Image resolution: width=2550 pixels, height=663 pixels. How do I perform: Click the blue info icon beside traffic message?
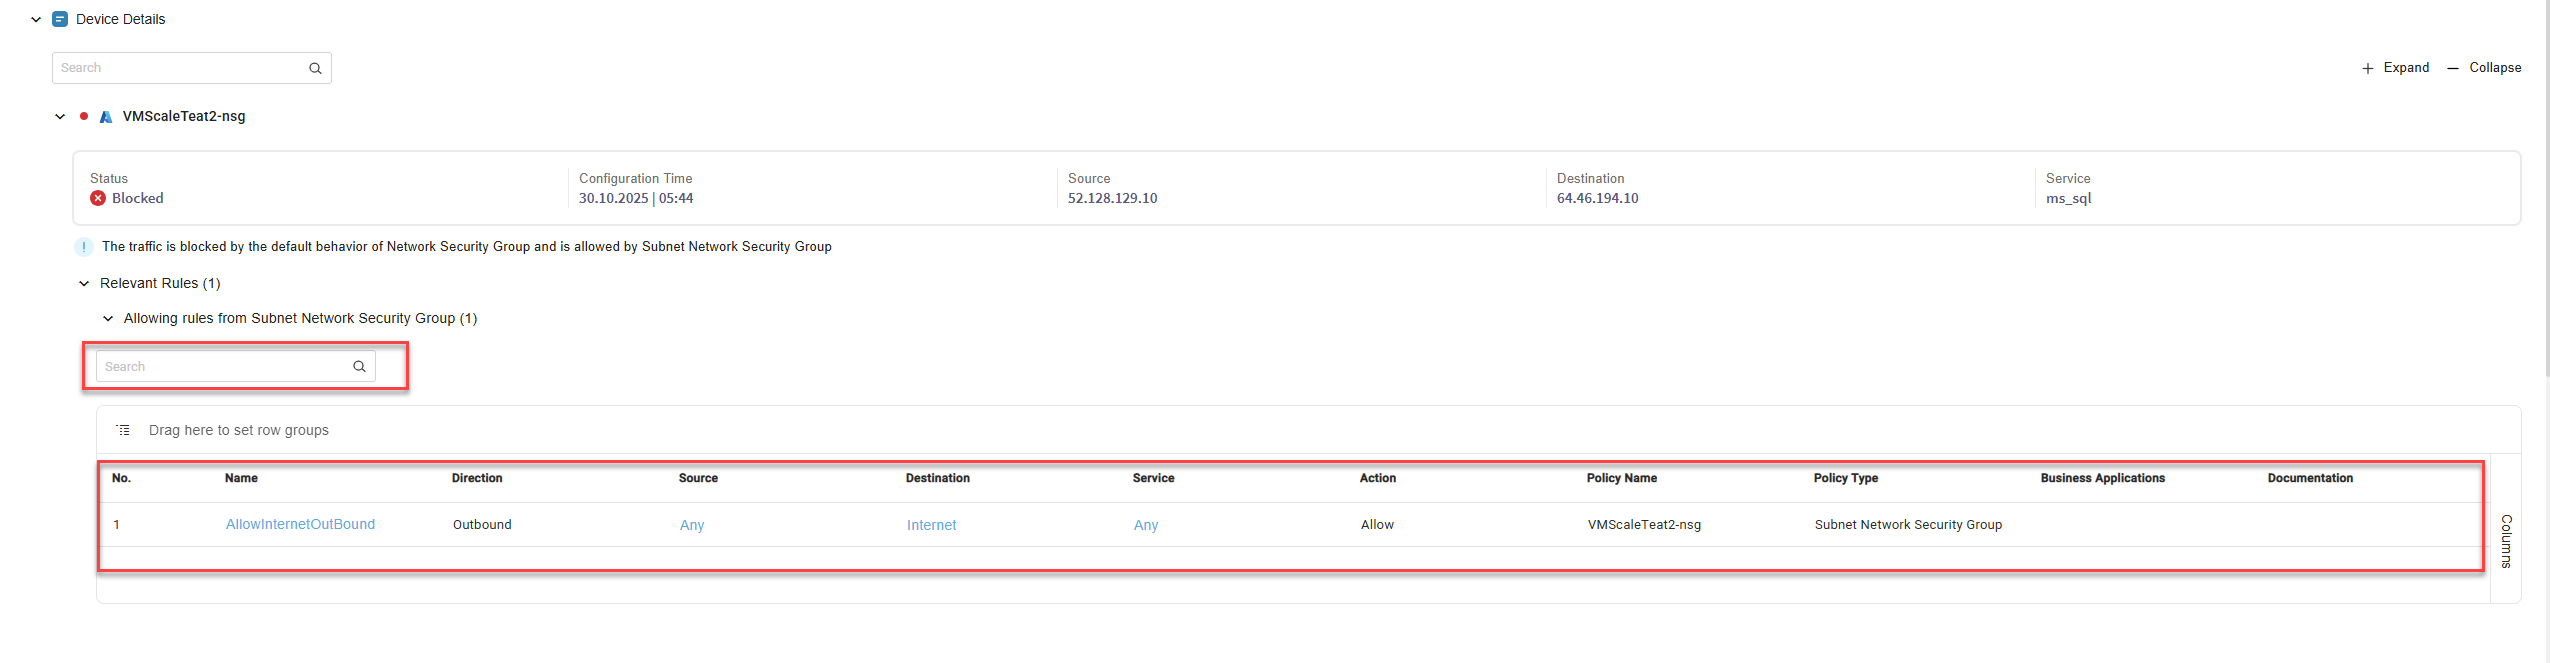coord(84,247)
